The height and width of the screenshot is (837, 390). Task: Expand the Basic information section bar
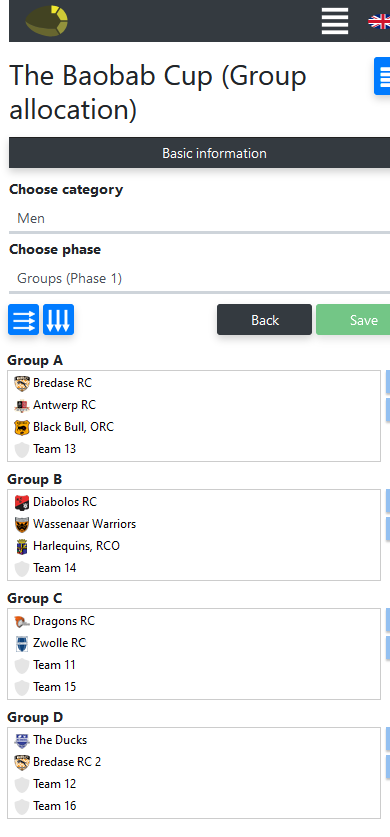point(200,153)
